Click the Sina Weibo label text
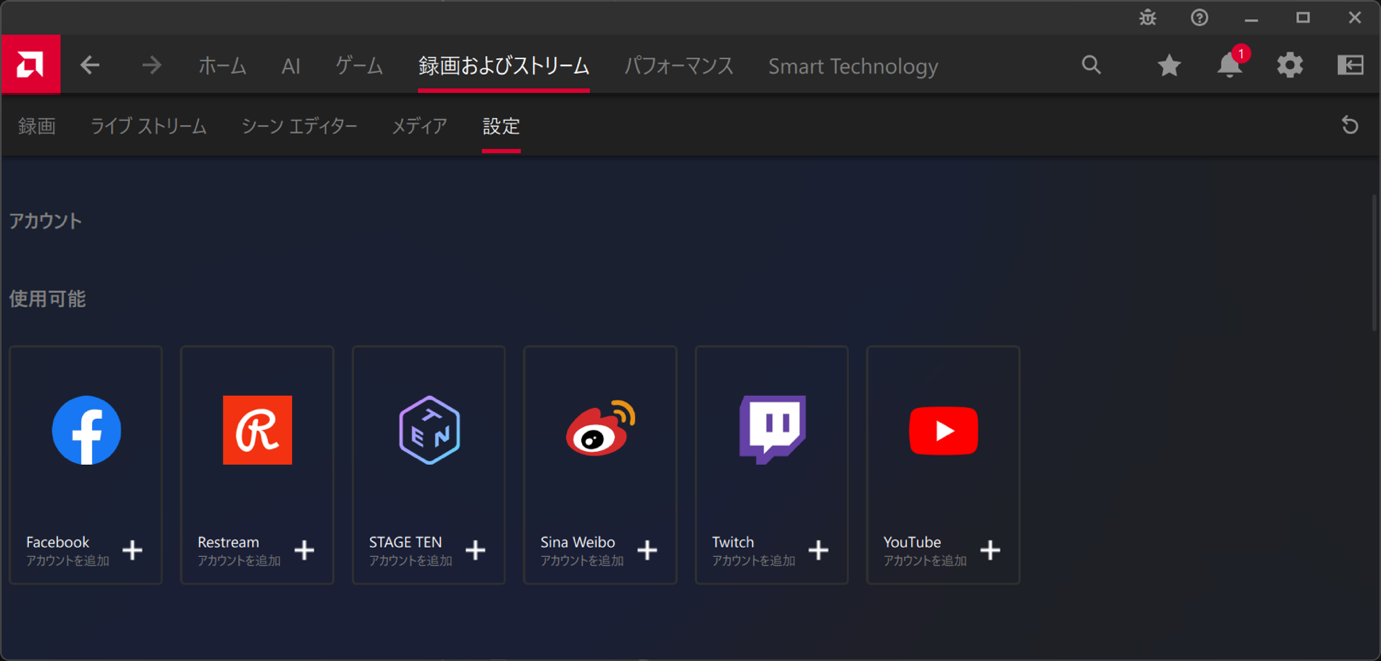1381x661 pixels. coord(578,542)
